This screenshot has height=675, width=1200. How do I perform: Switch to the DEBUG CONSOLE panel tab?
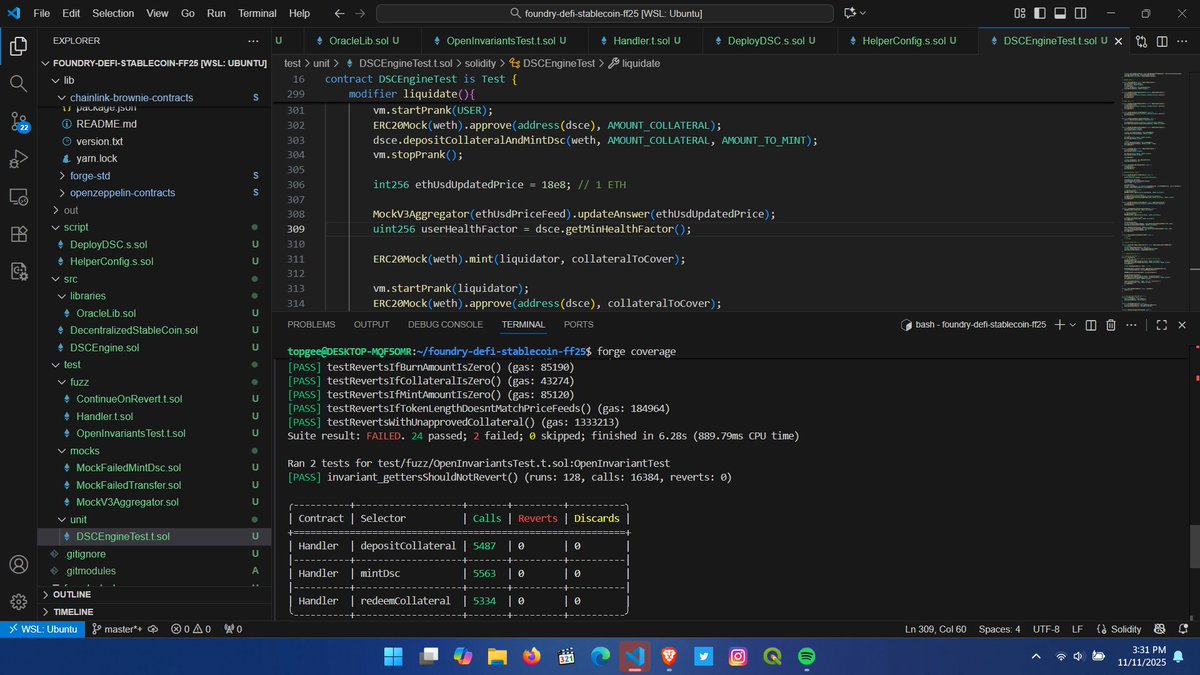[445, 325]
